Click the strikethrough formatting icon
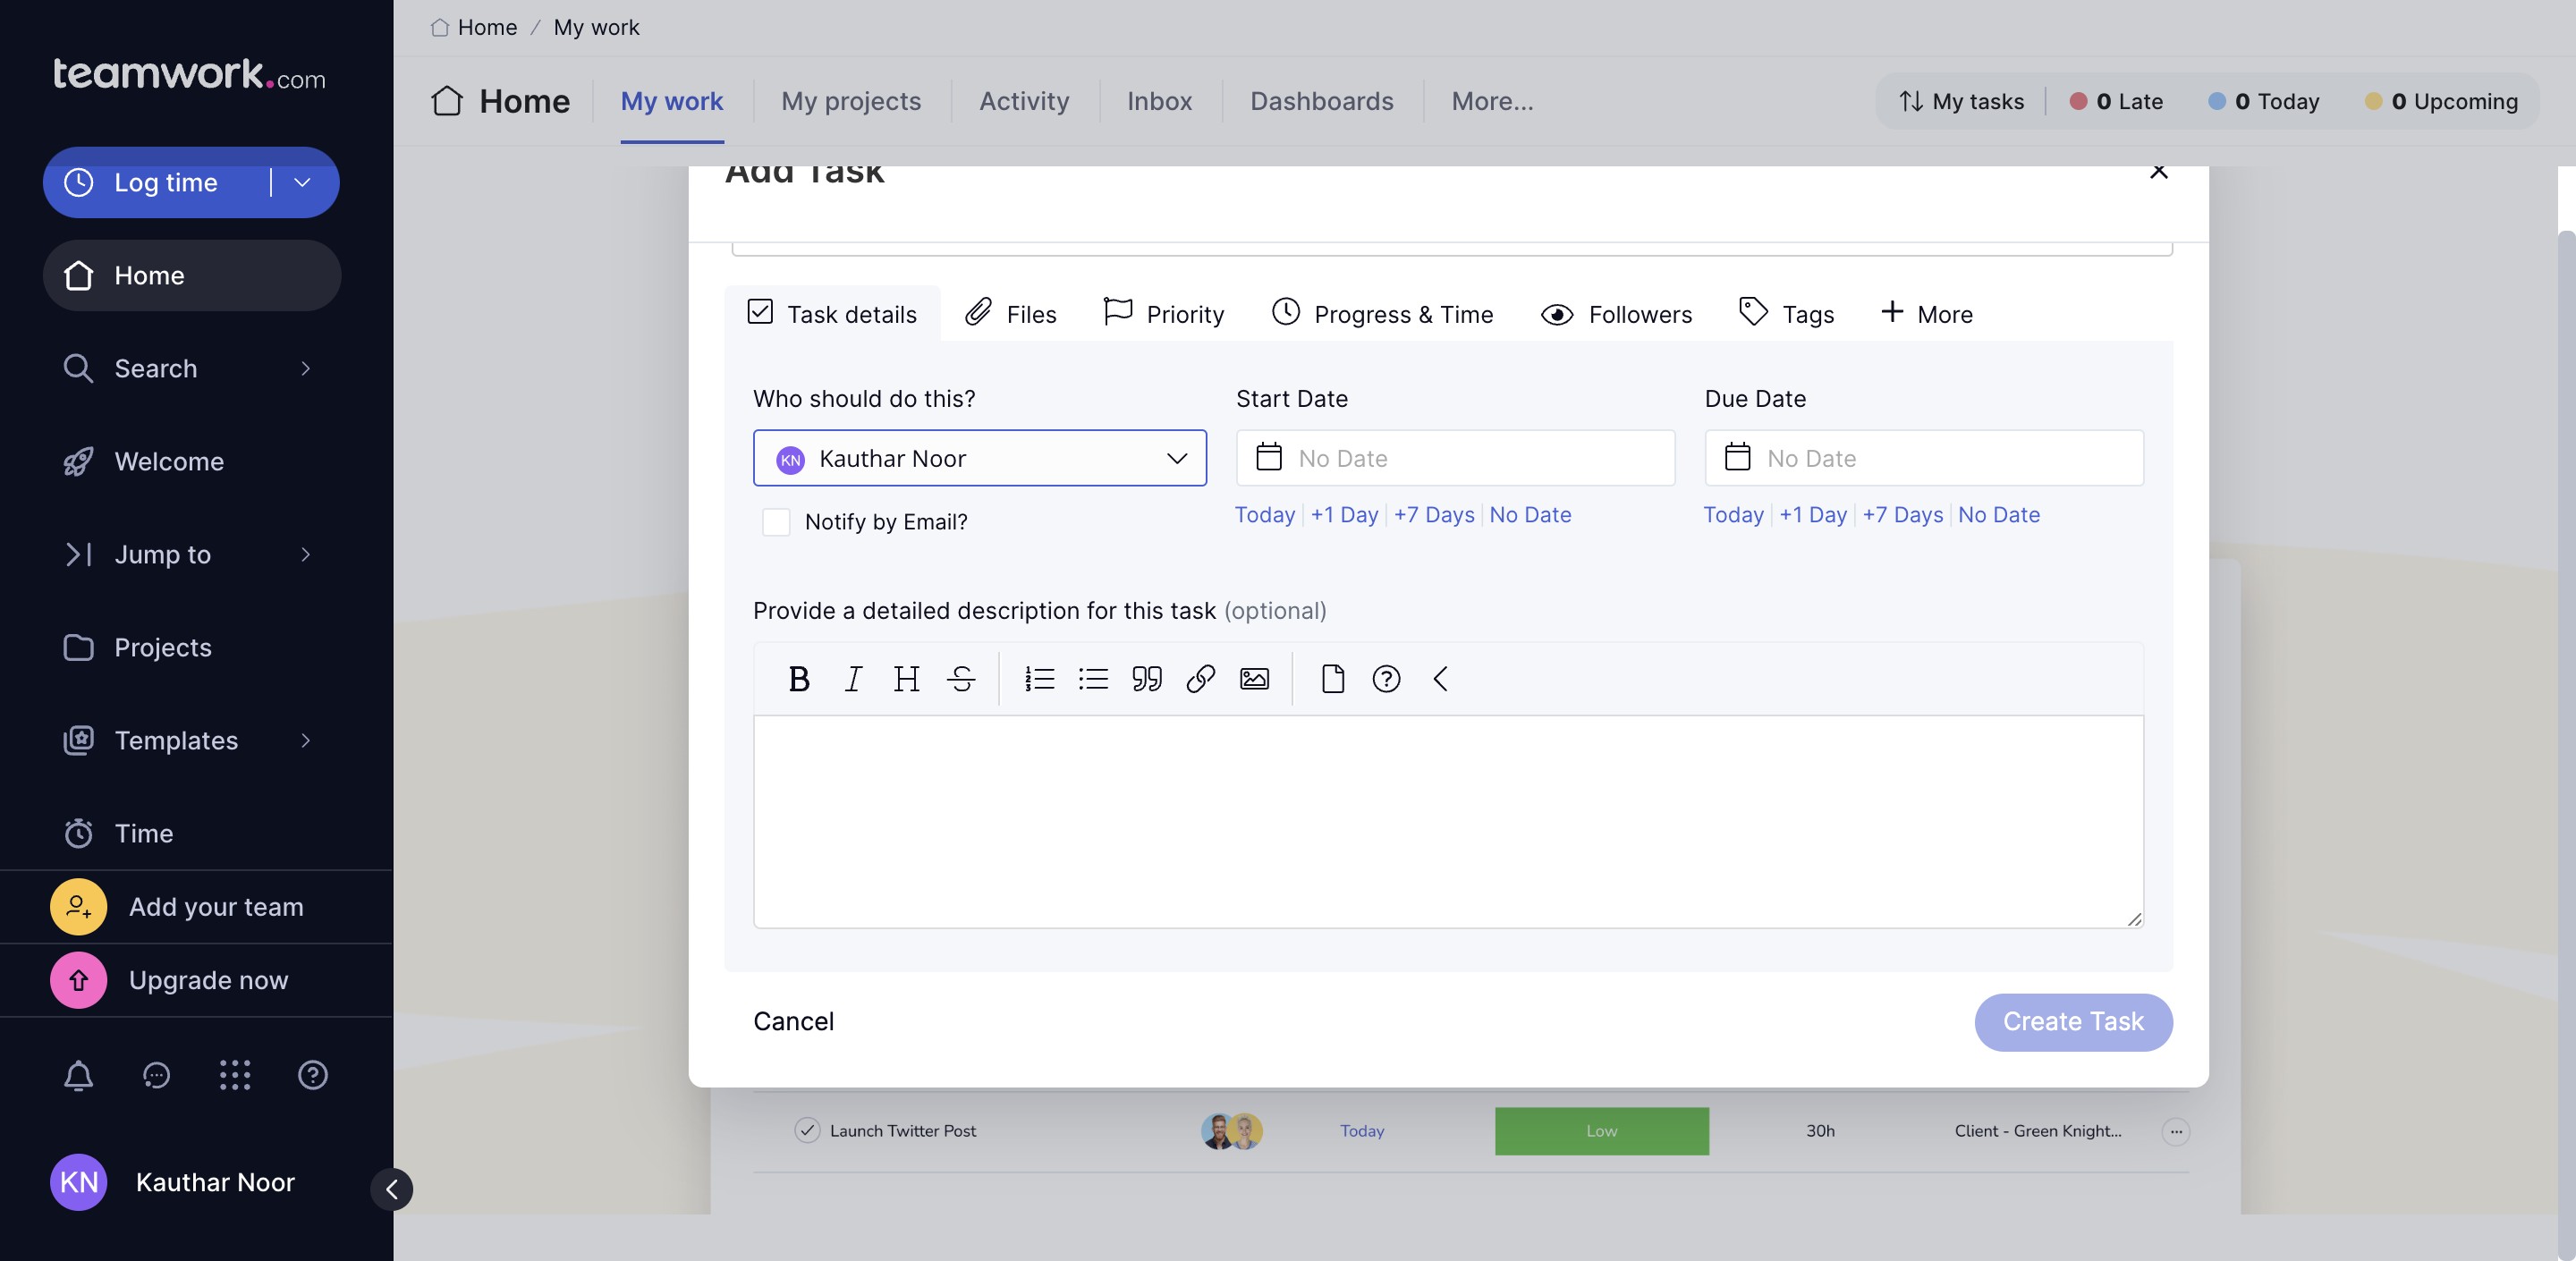Viewport: 2576px width, 1261px height. coord(961,679)
